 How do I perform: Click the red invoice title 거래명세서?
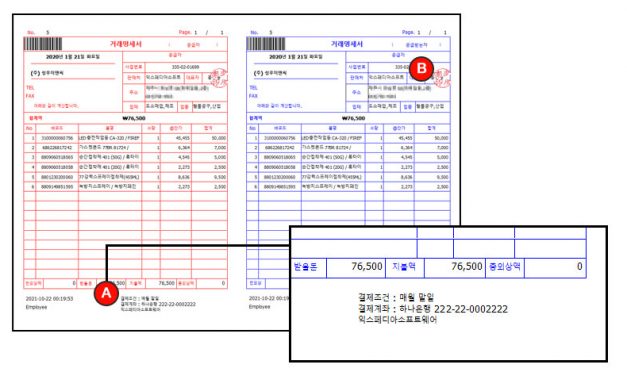[126, 44]
